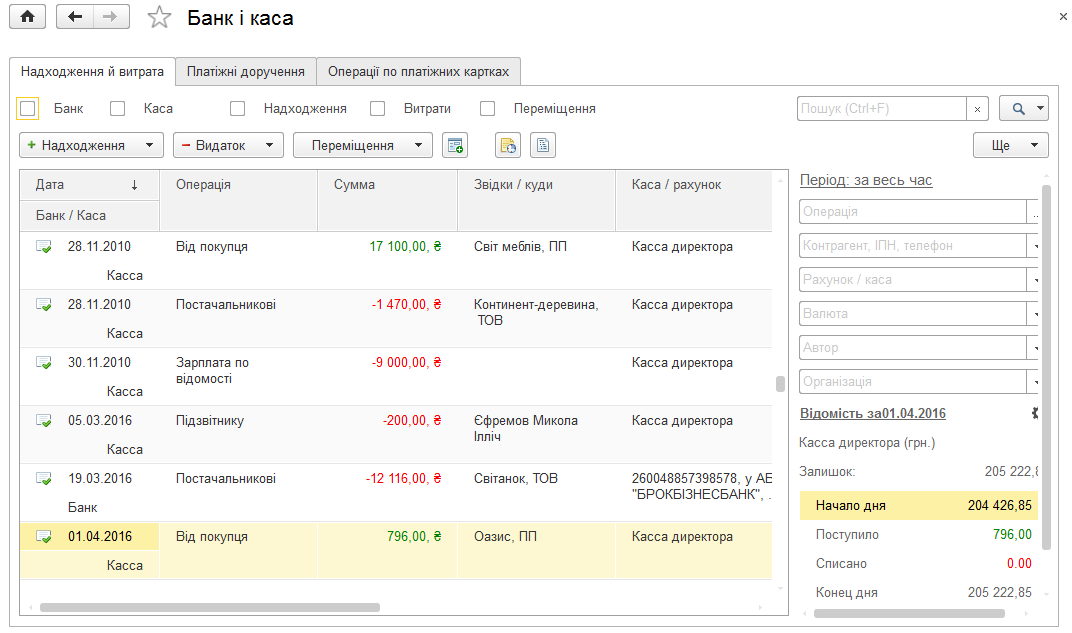1072x633 pixels.
Task: Click posted-document icon of 28.11.2010 Від покупця row
Action: pos(44,247)
